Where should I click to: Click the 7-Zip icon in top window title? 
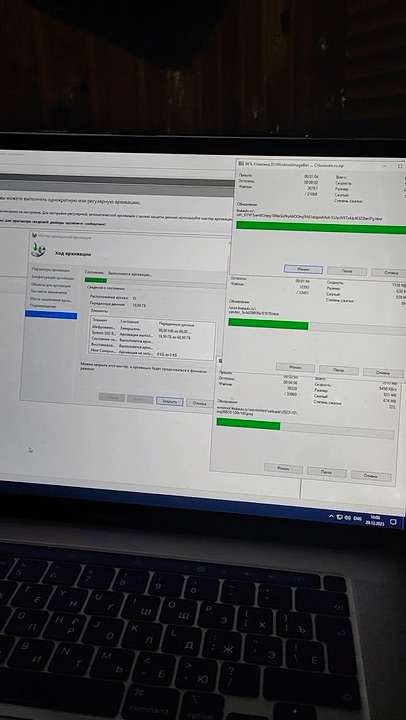click(x=241, y=163)
